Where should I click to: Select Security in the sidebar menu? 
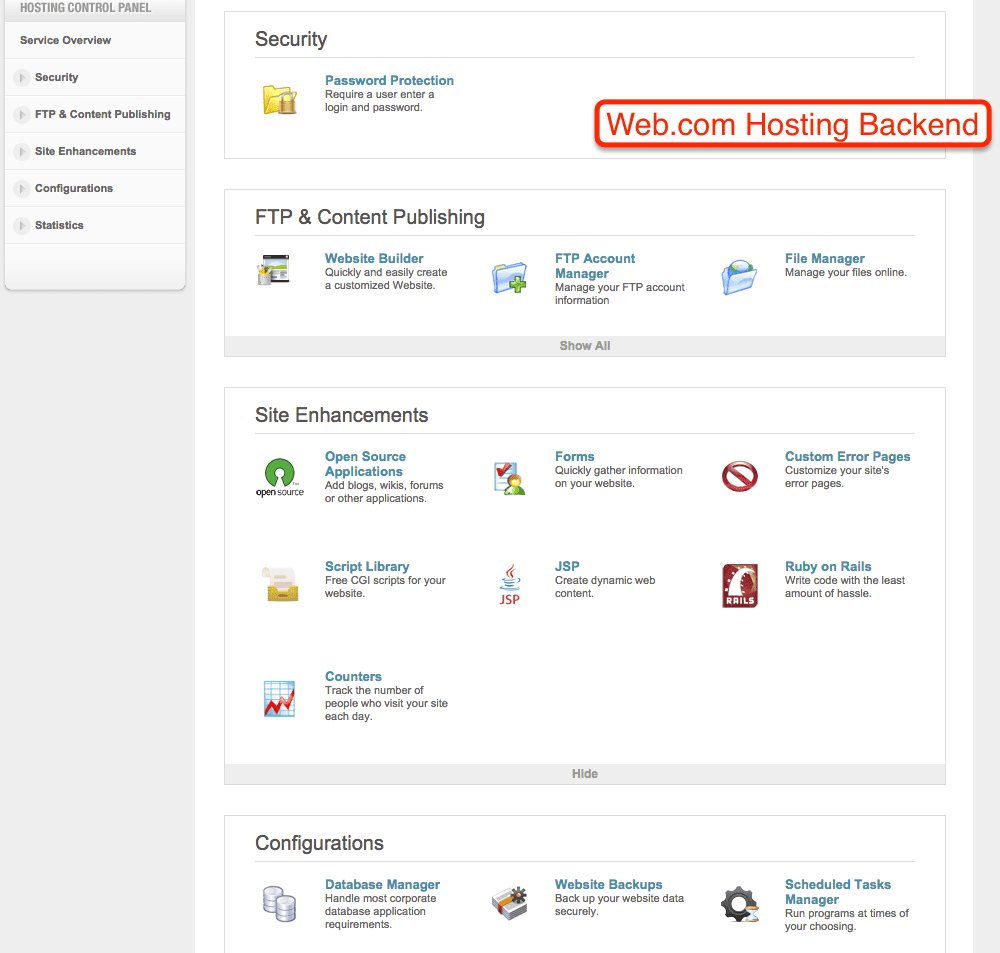[x=57, y=77]
